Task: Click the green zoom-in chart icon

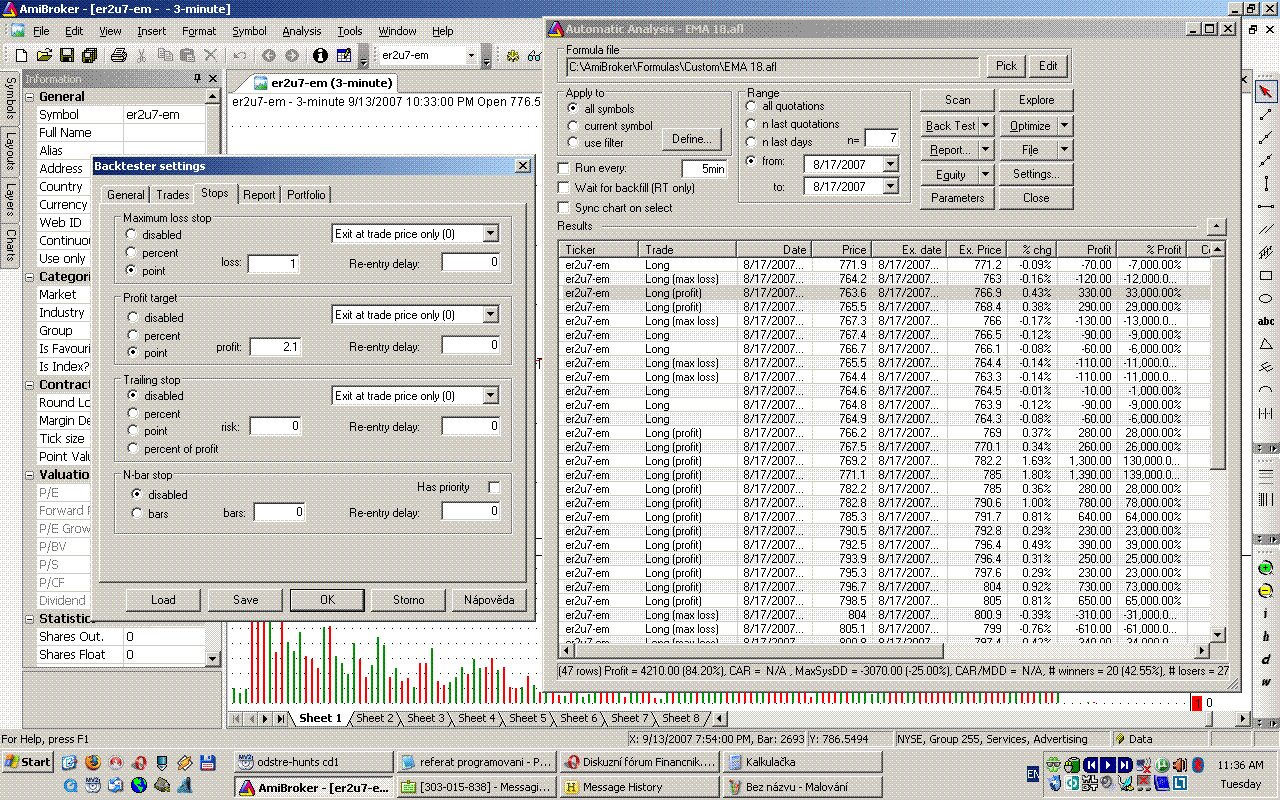Action: (x=1266, y=568)
